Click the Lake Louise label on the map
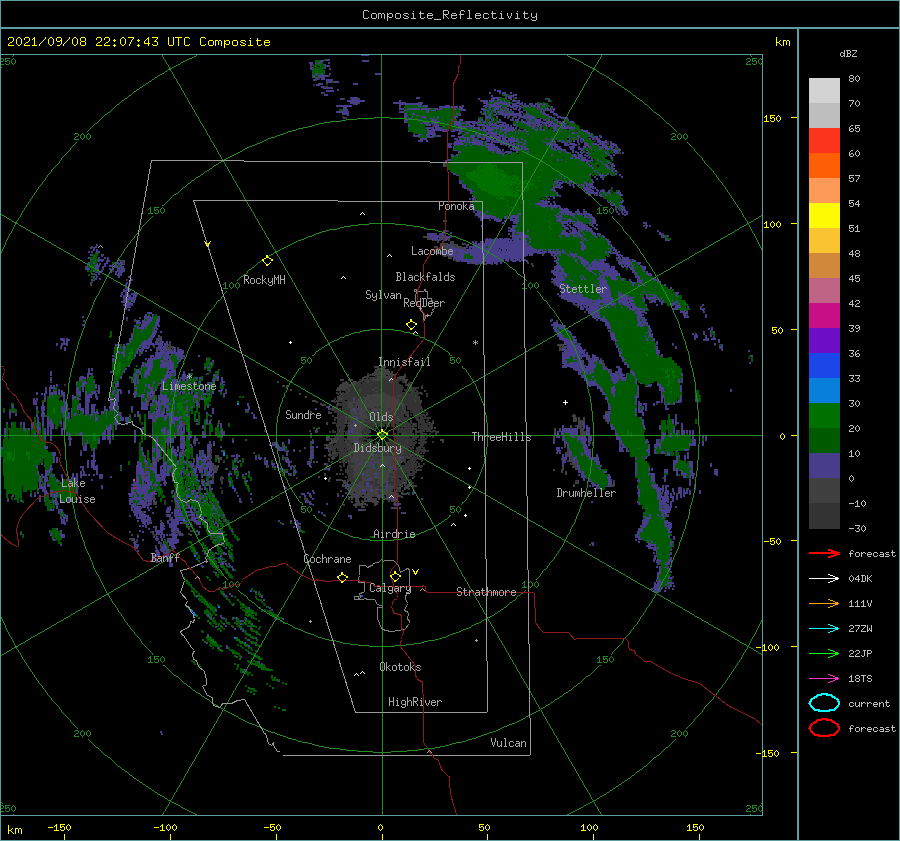The image size is (900, 841). [x=77, y=491]
